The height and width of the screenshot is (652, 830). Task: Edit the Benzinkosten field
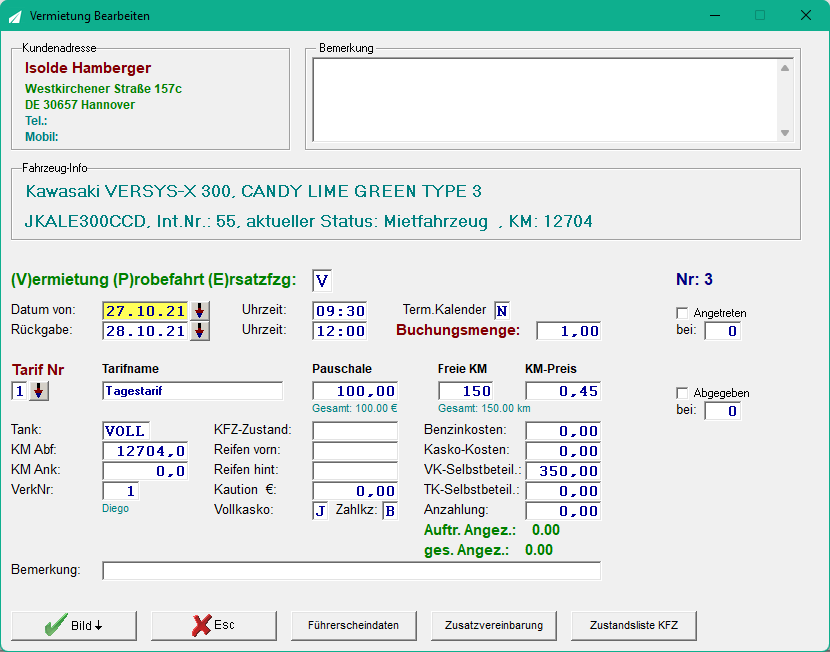click(563, 431)
